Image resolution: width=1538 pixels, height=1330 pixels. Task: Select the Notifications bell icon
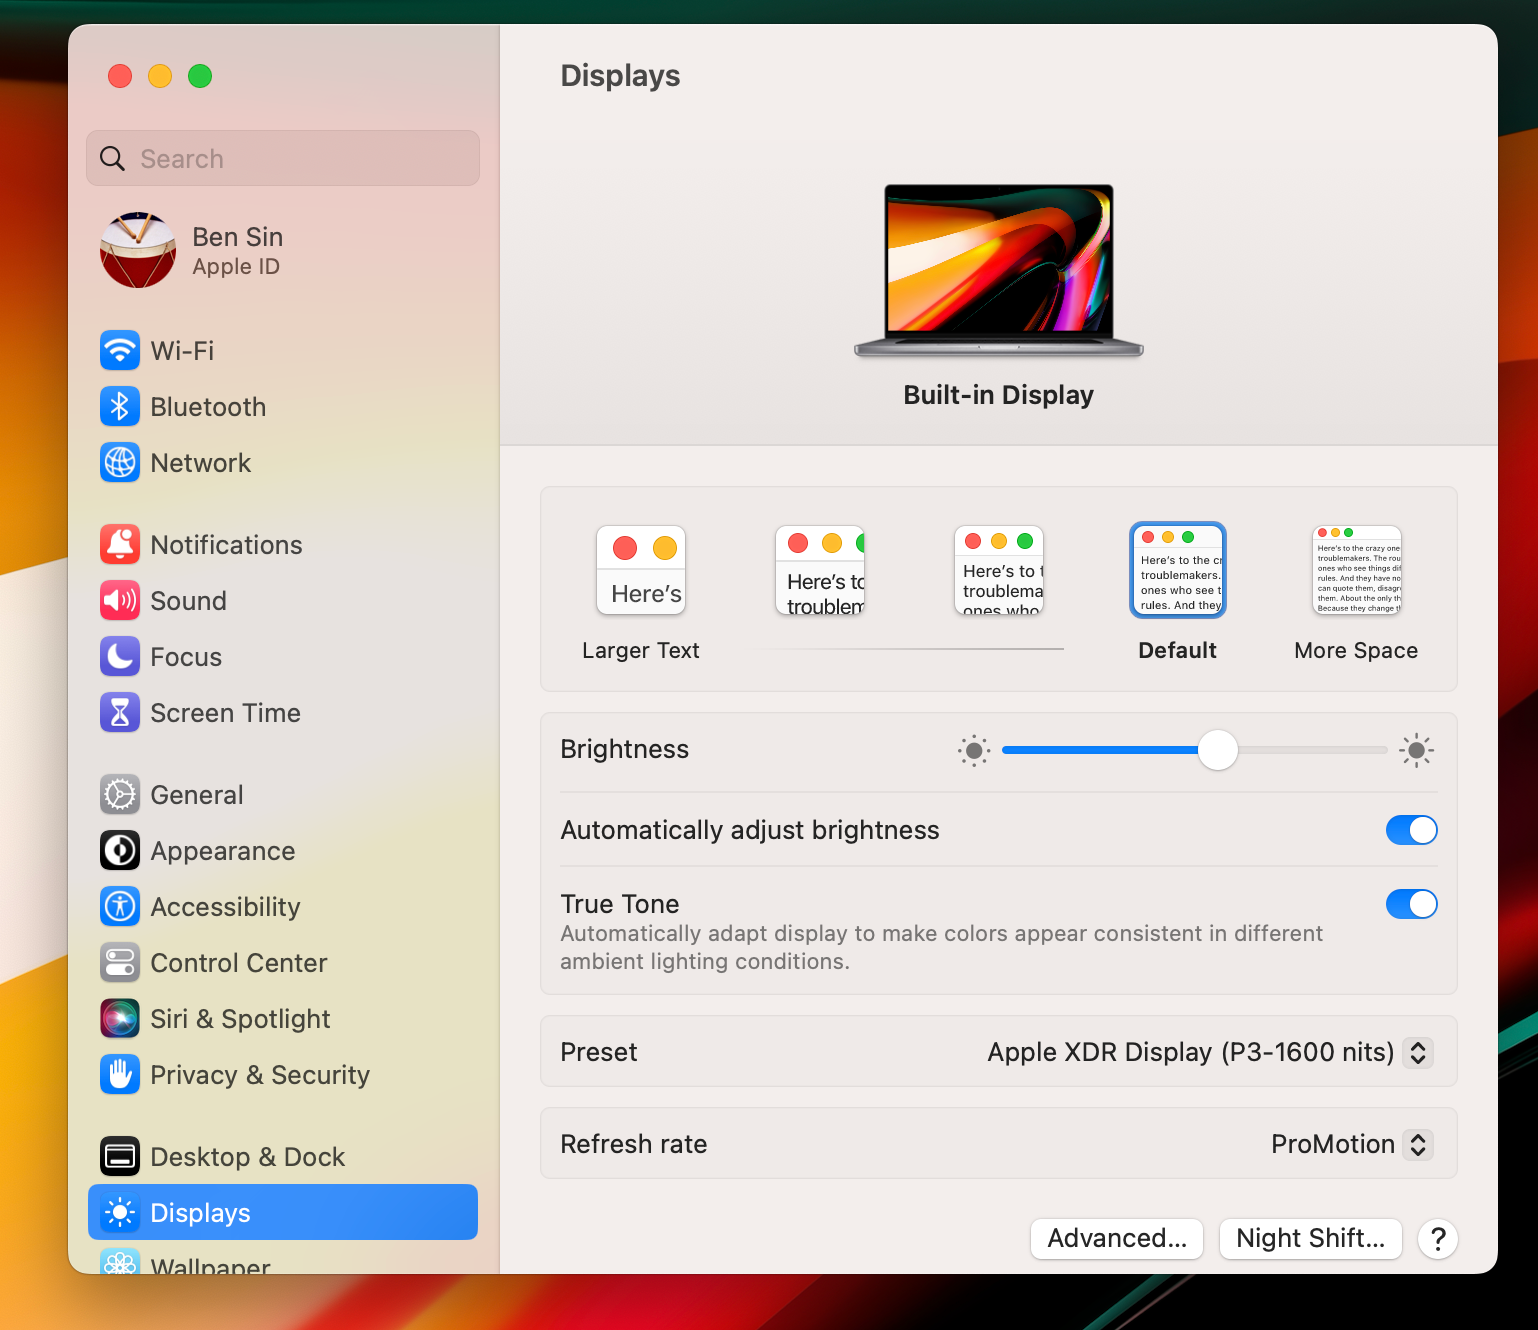[120, 544]
